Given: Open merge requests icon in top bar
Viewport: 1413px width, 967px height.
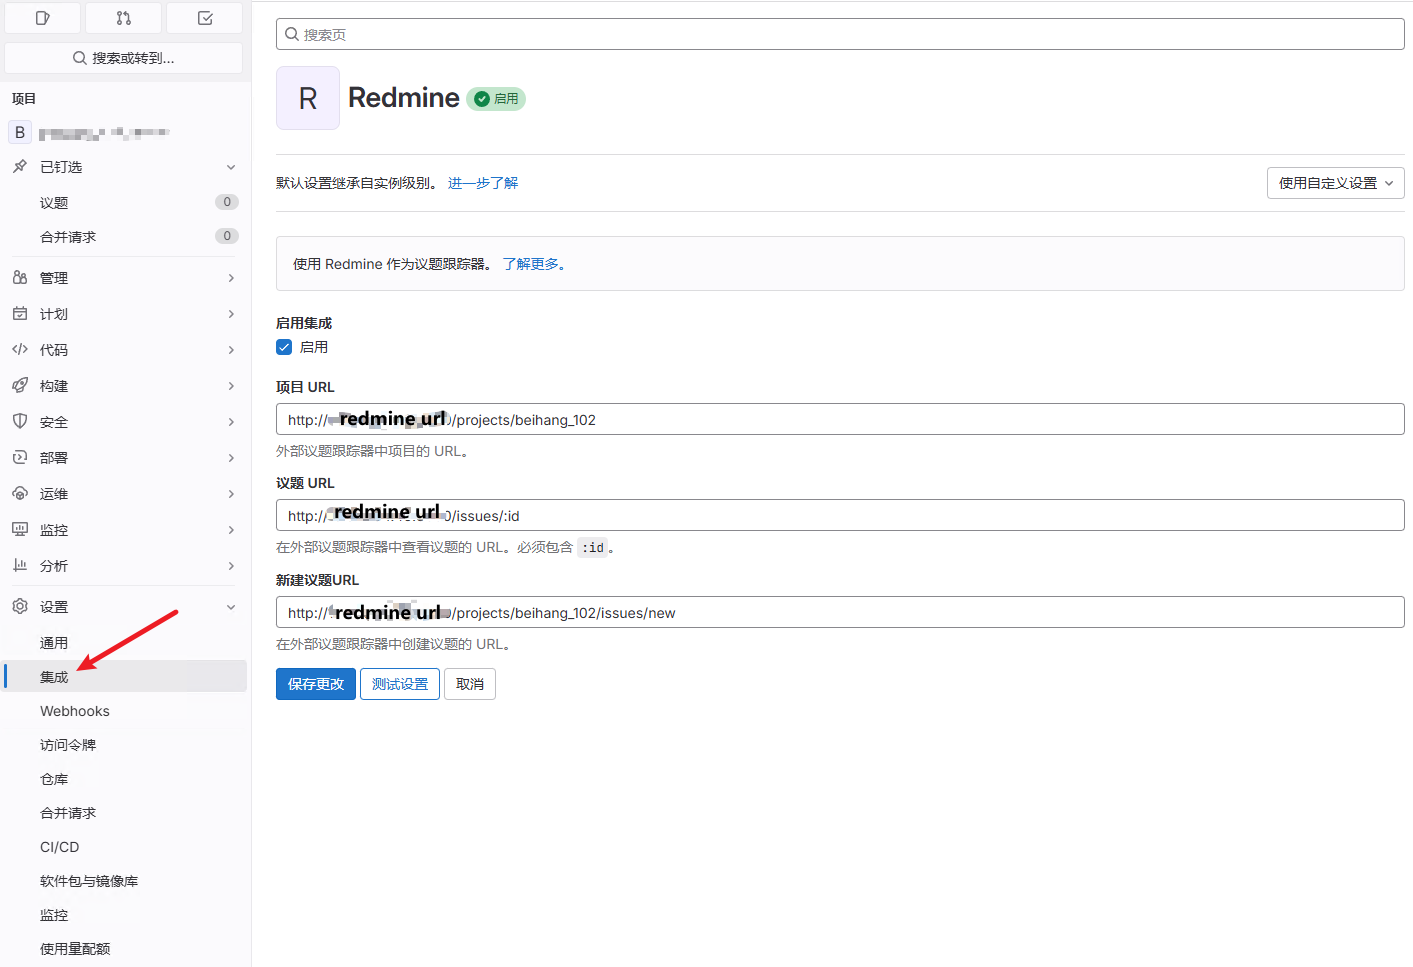Looking at the screenshot, I should tap(124, 18).
